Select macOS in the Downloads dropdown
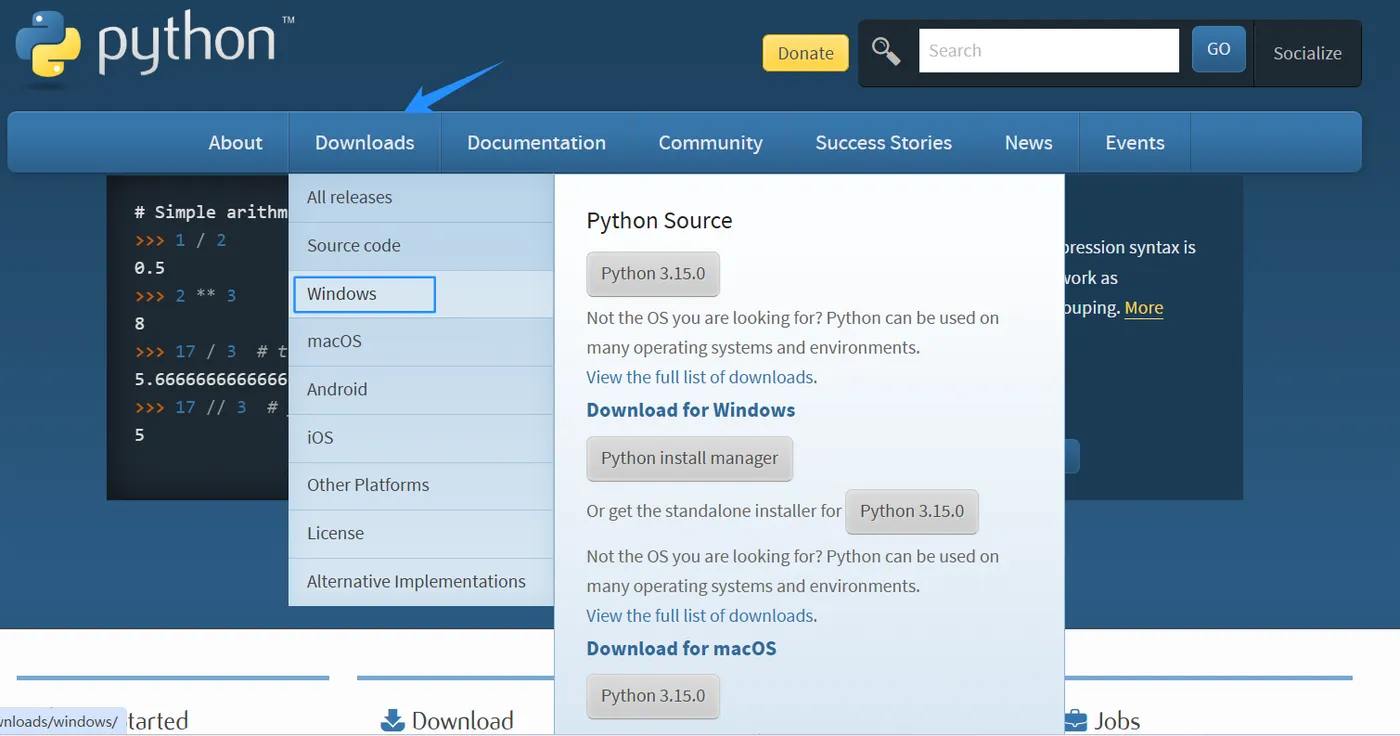The image size is (1400, 736). tap(421, 342)
